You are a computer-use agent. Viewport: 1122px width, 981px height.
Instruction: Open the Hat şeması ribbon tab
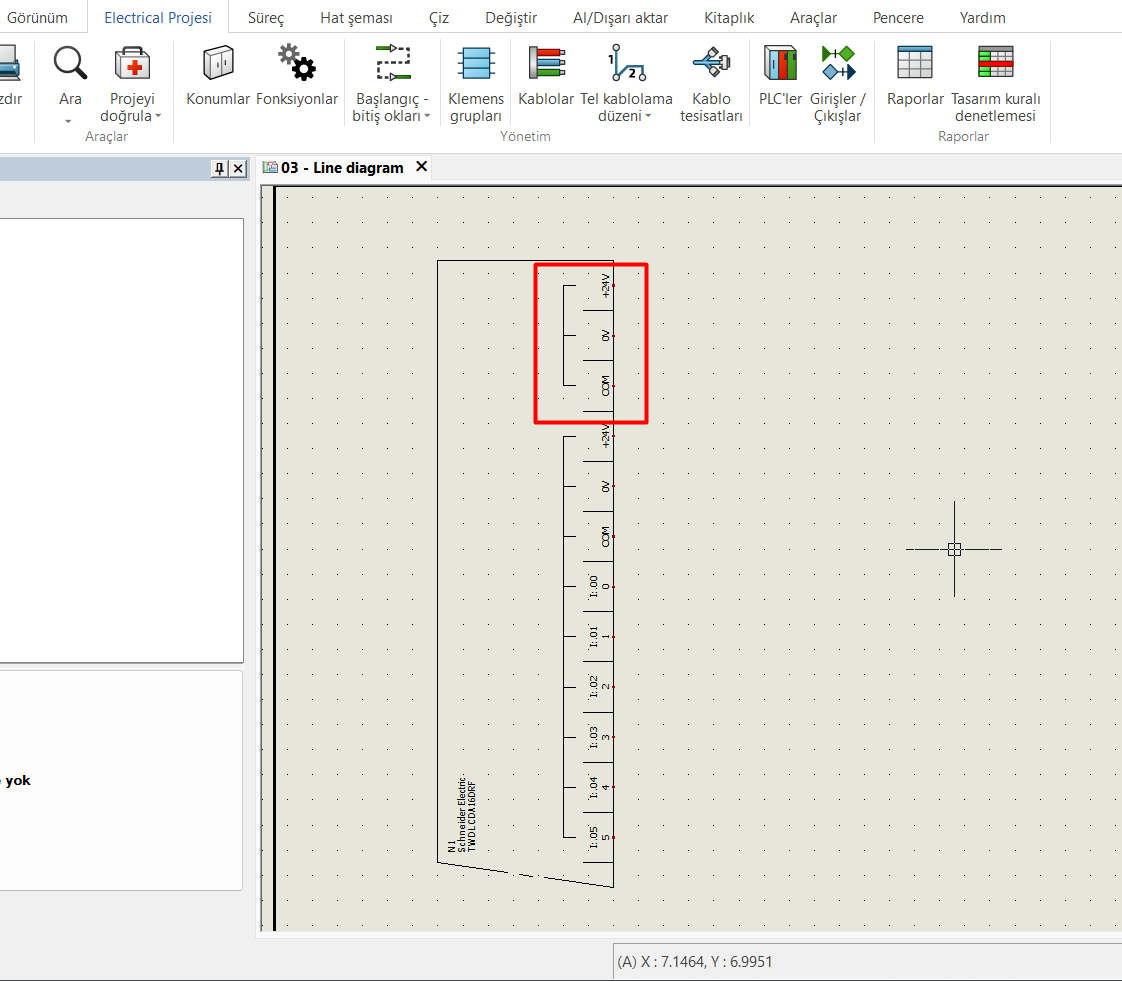click(x=356, y=18)
